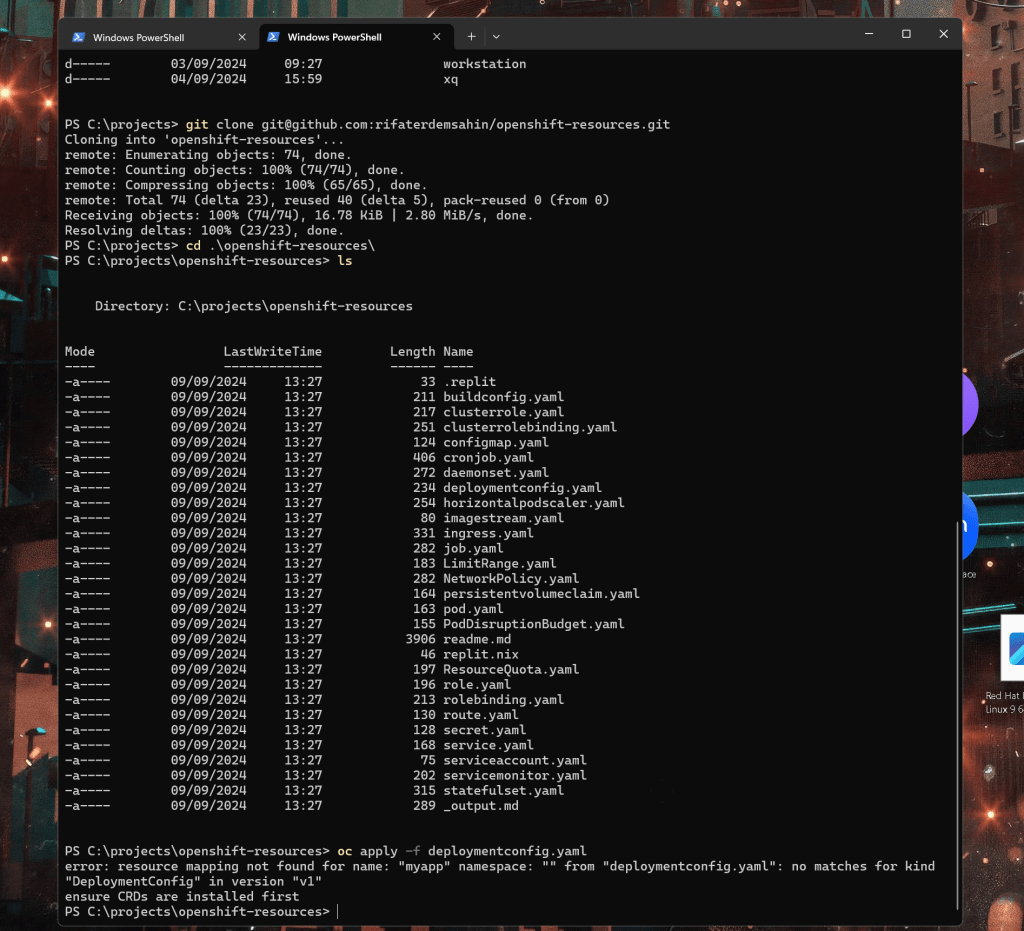The image size is (1024, 931).
Task: Click the file name _output.md
Action: (x=481, y=806)
